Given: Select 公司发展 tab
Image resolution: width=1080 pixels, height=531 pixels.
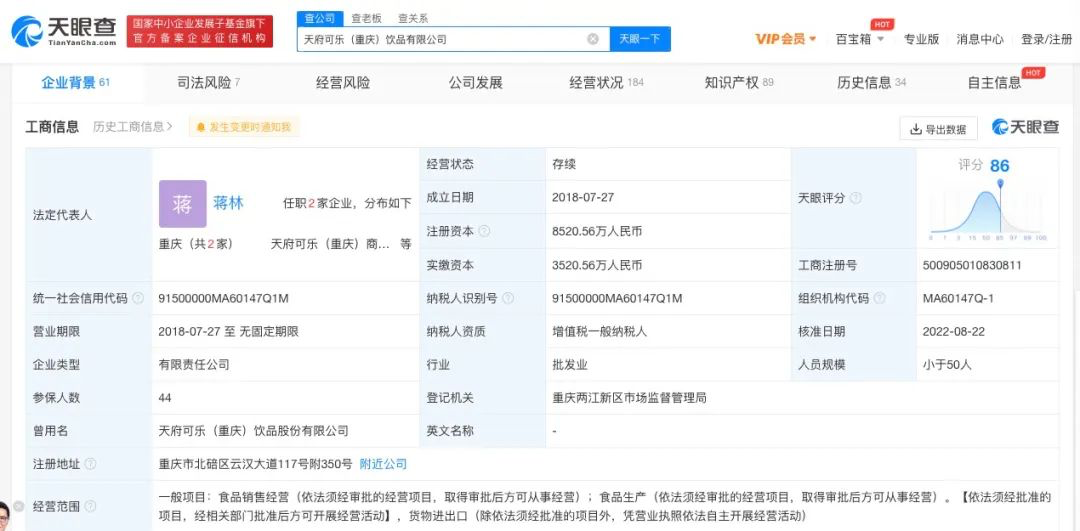Looking at the screenshot, I should coord(475,83).
